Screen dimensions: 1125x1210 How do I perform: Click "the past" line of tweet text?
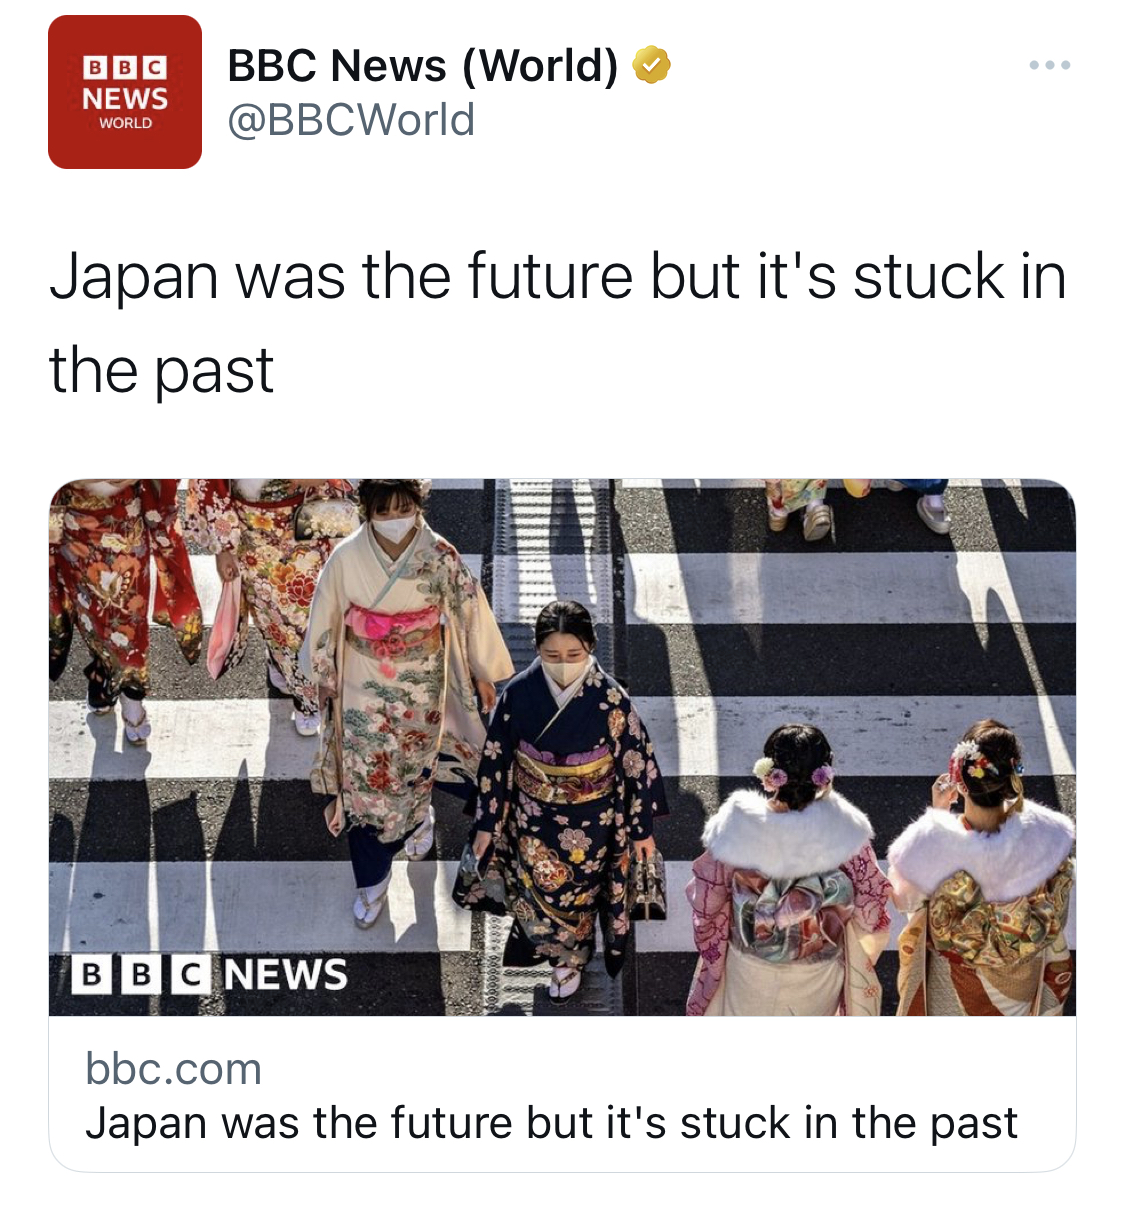coord(161,371)
